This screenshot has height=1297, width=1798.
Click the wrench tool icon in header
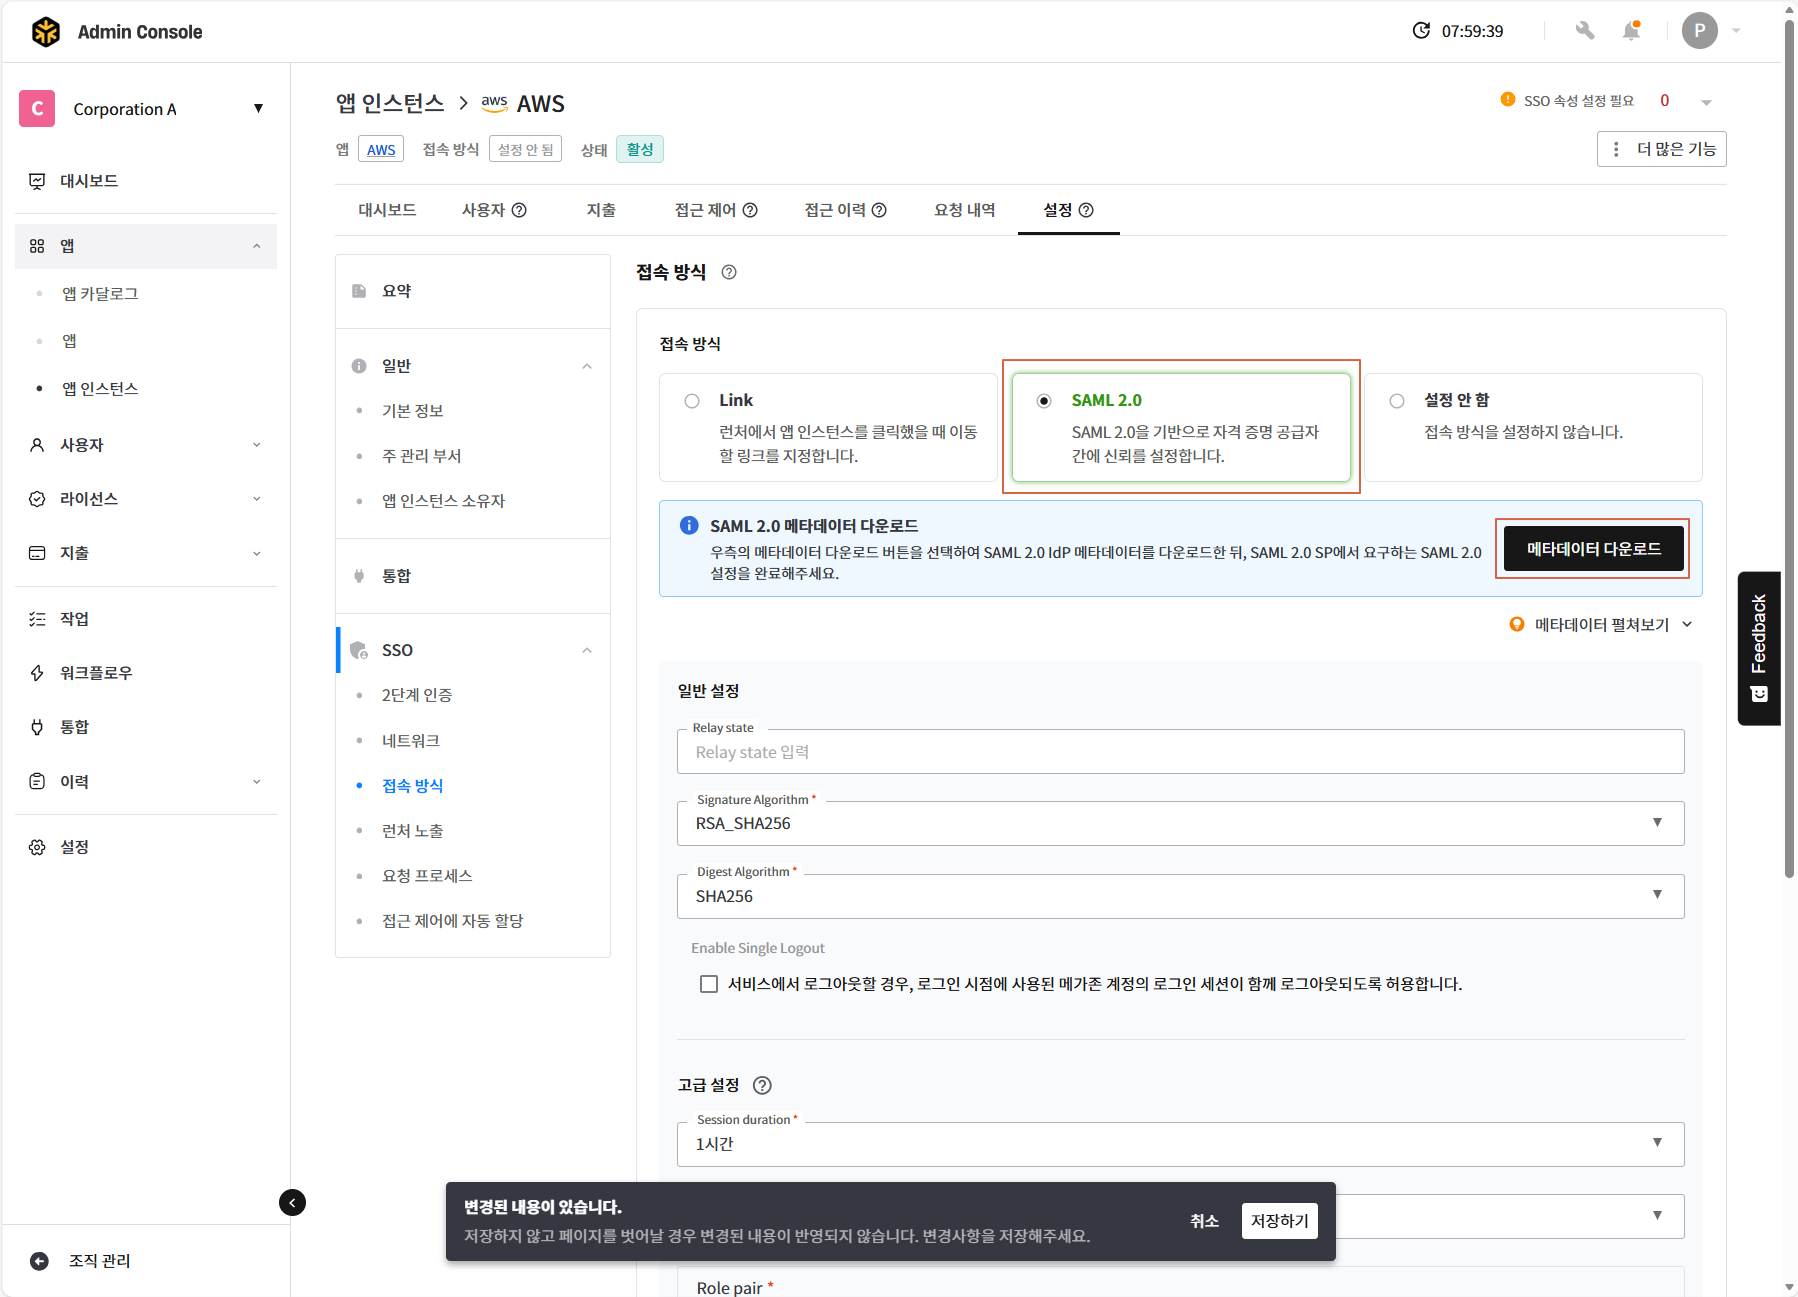pyautogui.click(x=1584, y=31)
